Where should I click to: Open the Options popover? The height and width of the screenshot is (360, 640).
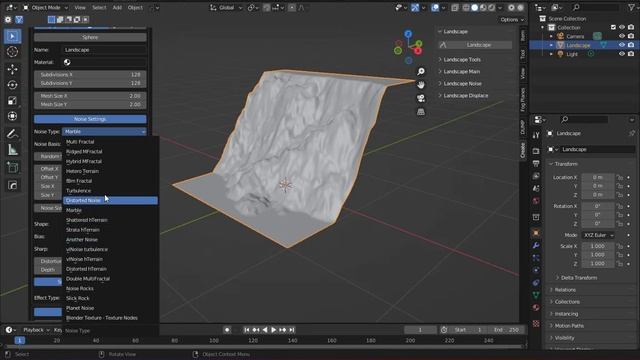(512, 20)
